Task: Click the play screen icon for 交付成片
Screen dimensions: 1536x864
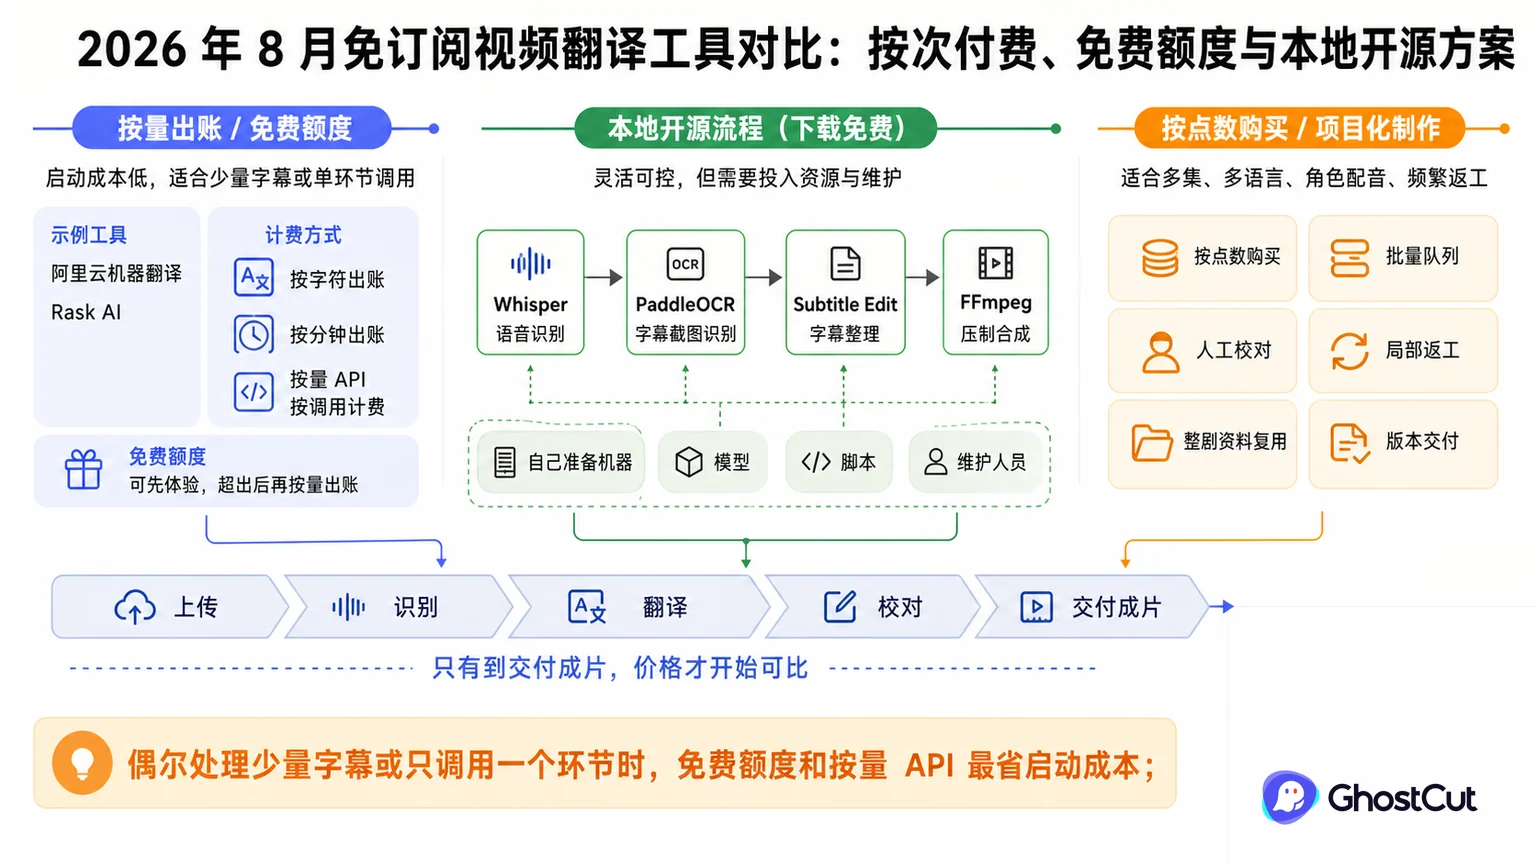Action: coord(1036,607)
